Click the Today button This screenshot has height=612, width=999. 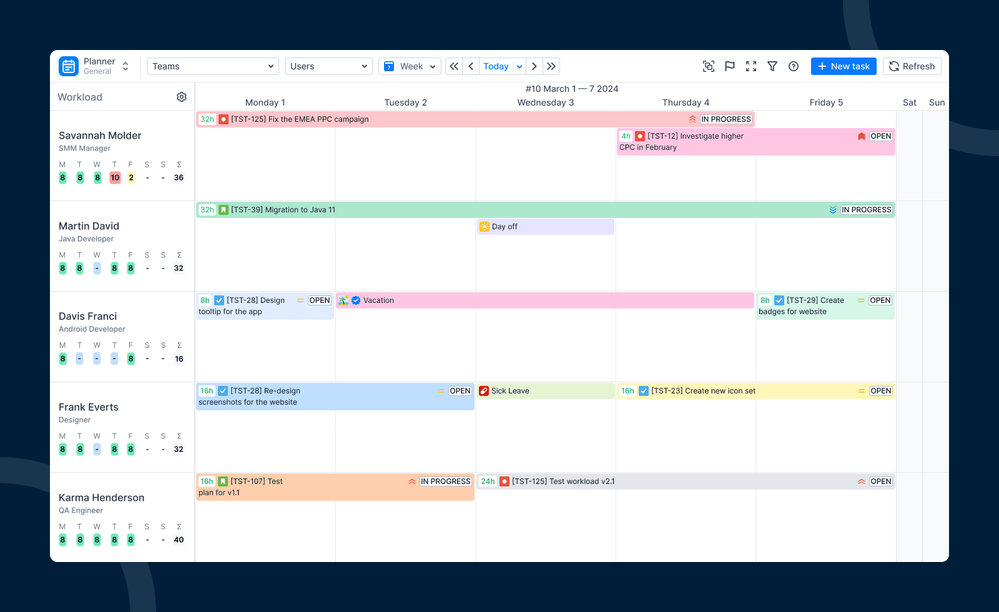(496, 66)
